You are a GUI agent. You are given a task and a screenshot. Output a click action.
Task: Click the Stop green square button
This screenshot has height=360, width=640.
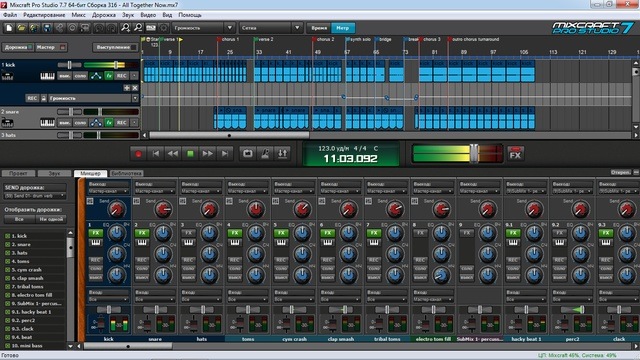[x=190, y=154]
